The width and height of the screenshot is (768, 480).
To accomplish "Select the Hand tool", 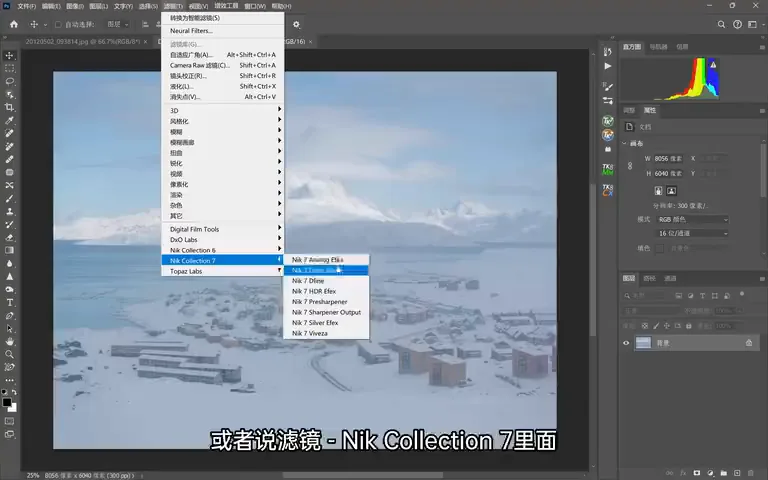I will 9,341.
